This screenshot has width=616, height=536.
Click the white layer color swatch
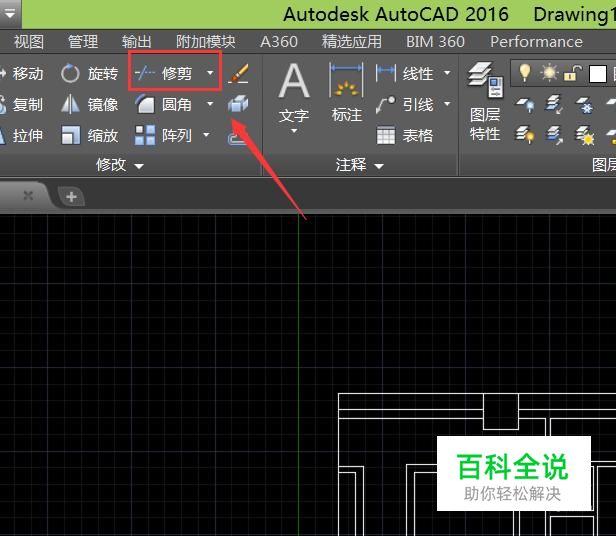tap(598, 73)
